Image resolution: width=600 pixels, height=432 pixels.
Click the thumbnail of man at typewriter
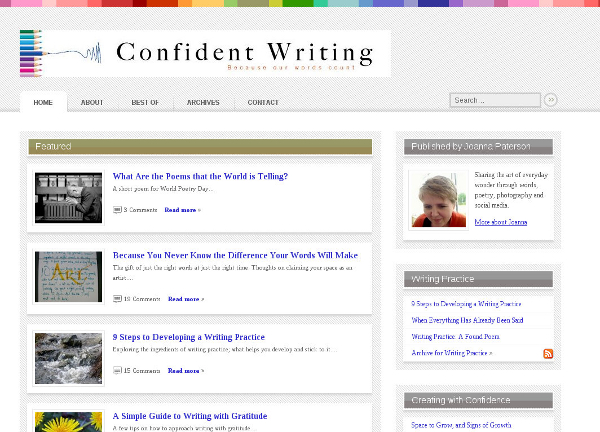pos(68,198)
